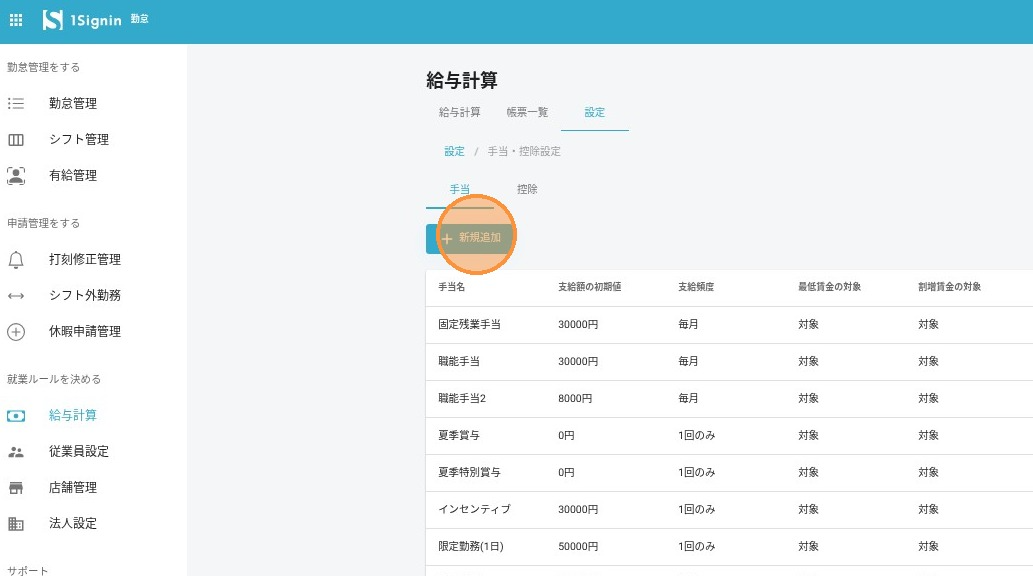Click 1回のみ in the インセンティブ row
This screenshot has height=576, width=1033.
(696, 509)
